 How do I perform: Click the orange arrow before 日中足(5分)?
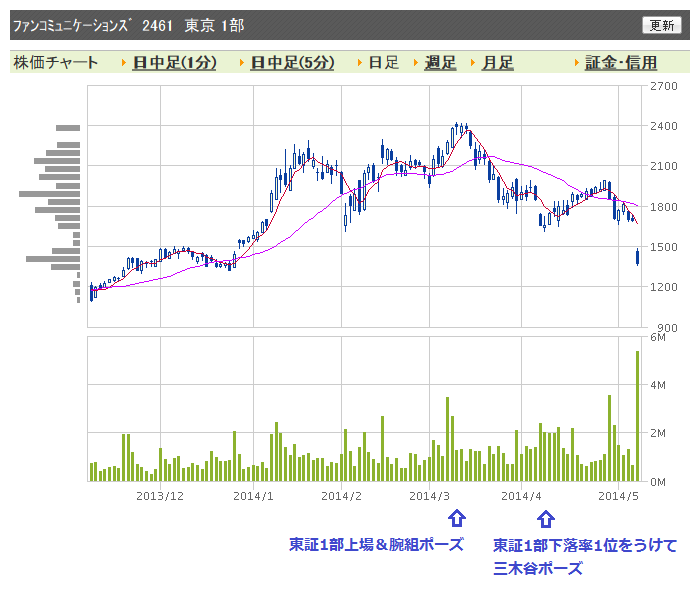point(242,63)
